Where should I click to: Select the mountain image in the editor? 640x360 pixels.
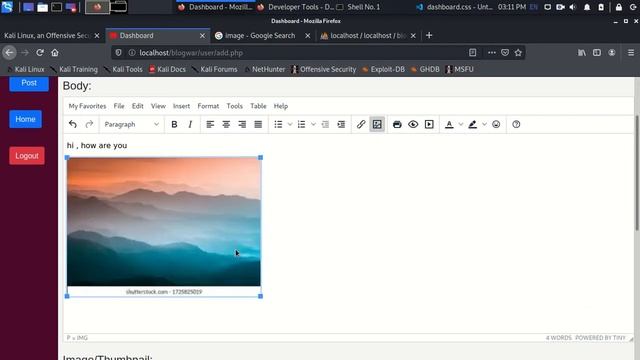coord(164,227)
